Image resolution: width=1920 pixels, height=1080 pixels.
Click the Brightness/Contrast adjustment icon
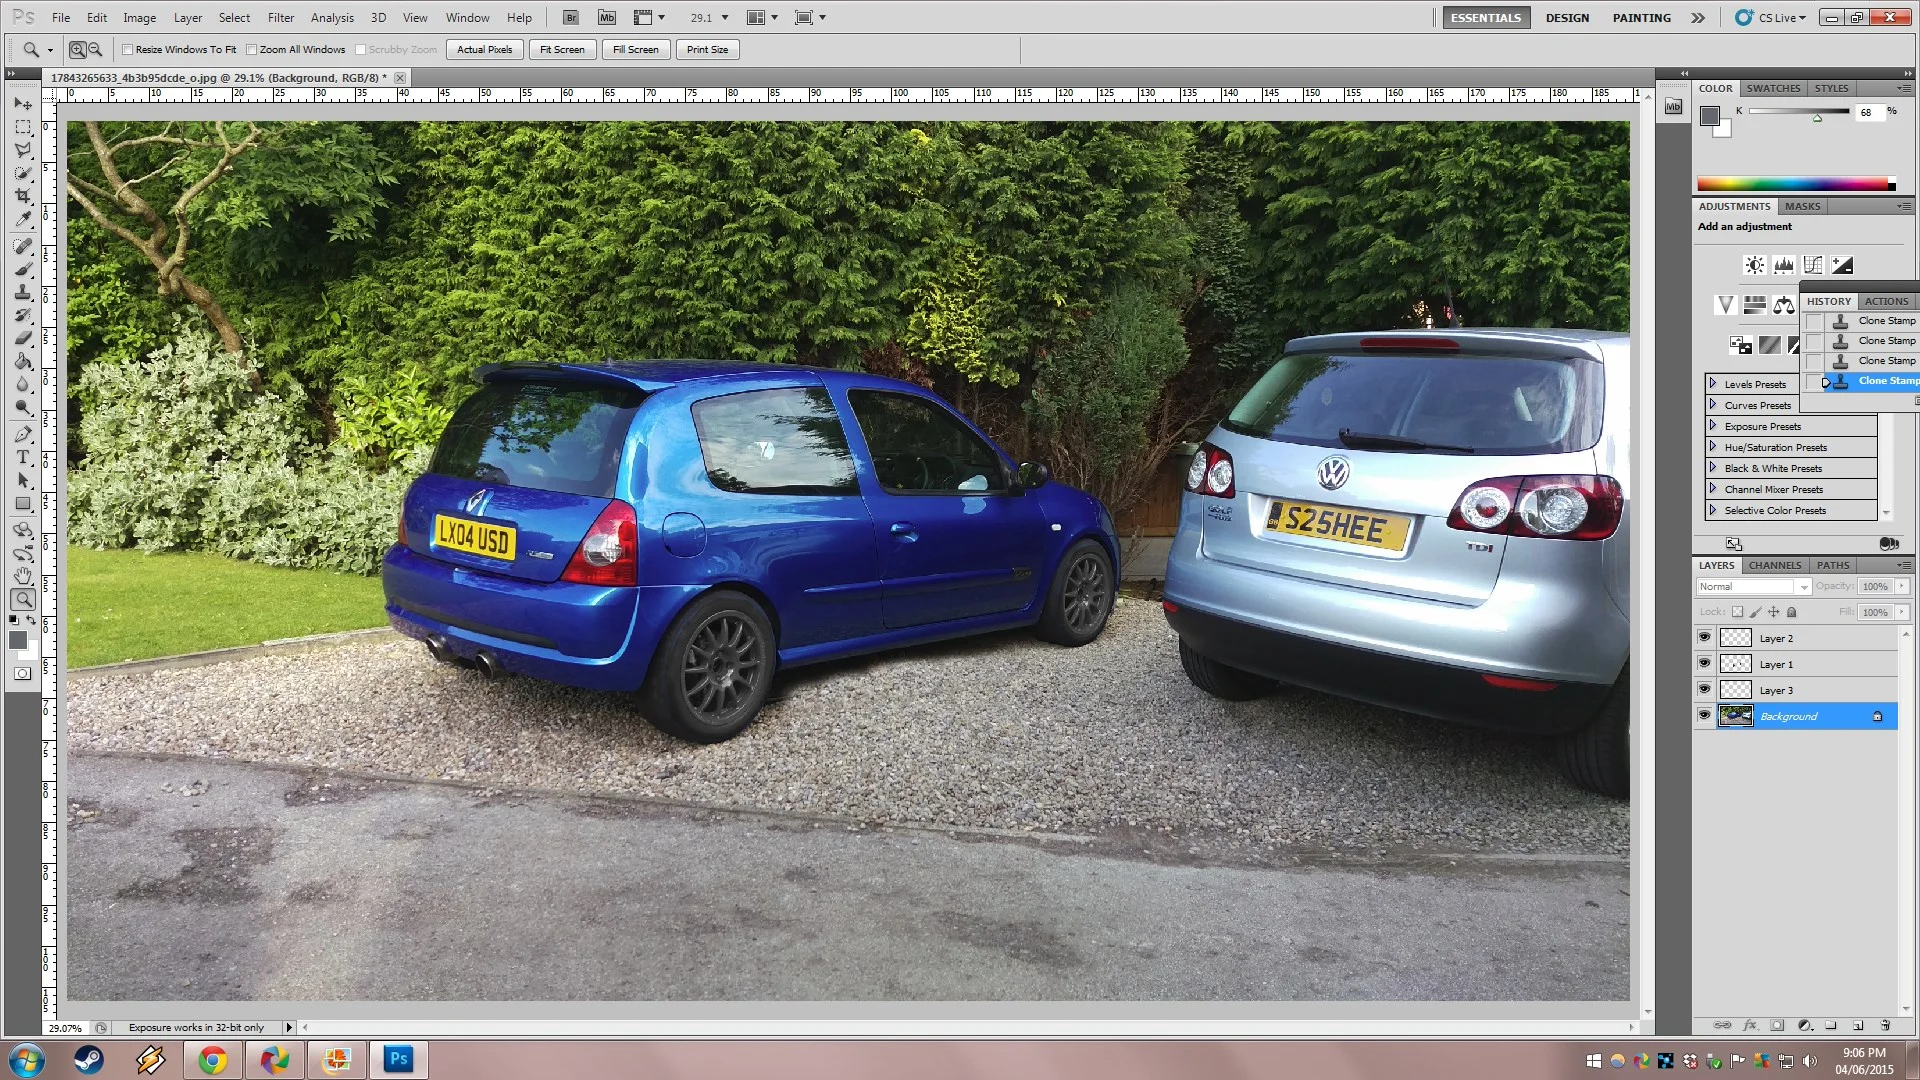pyautogui.click(x=1754, y=265)
